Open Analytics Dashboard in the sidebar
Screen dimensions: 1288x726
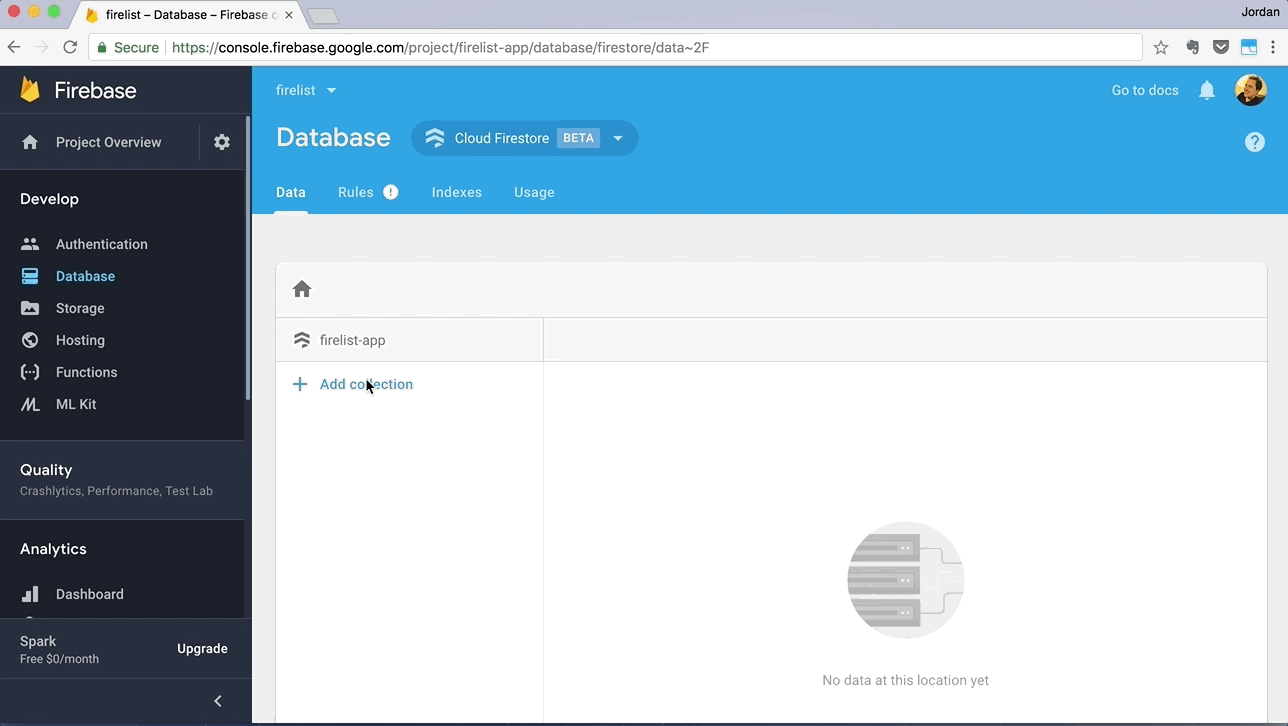click(90, 594)
